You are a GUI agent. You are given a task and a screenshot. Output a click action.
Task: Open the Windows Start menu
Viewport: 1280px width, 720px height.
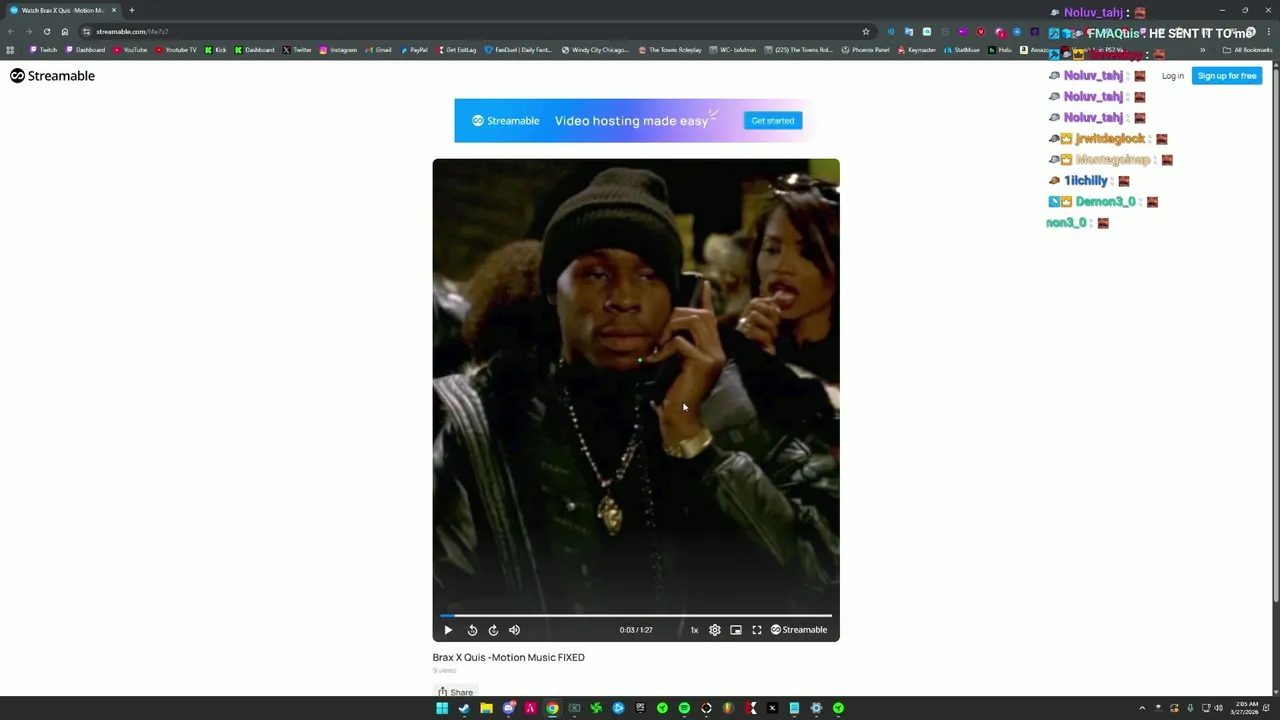tap(442, 708)
